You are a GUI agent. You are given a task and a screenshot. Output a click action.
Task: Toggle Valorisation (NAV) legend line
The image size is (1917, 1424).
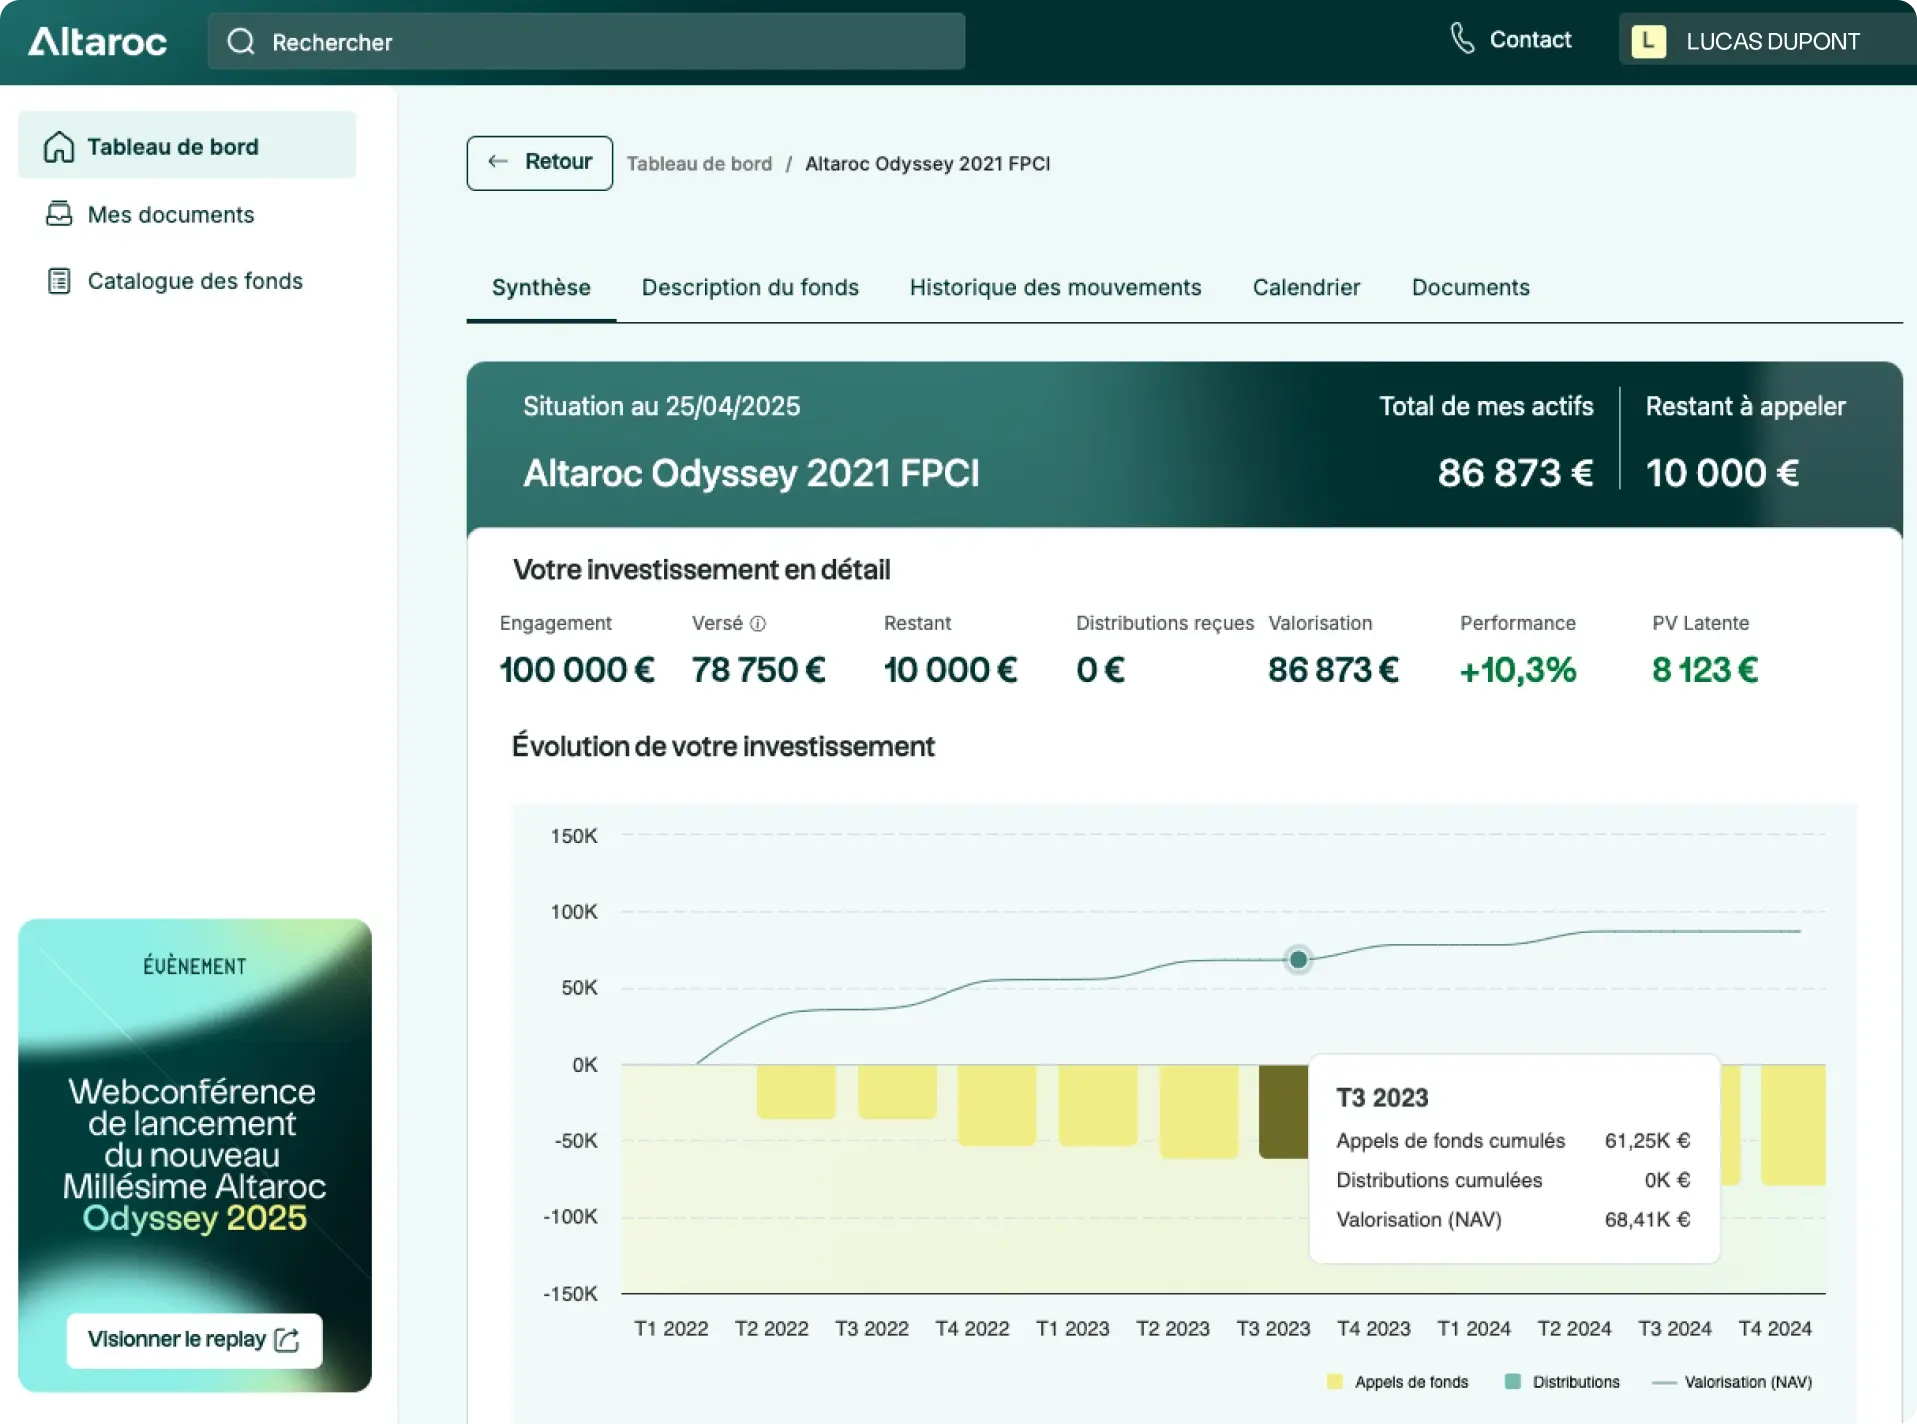[x=1664, y=1382]
